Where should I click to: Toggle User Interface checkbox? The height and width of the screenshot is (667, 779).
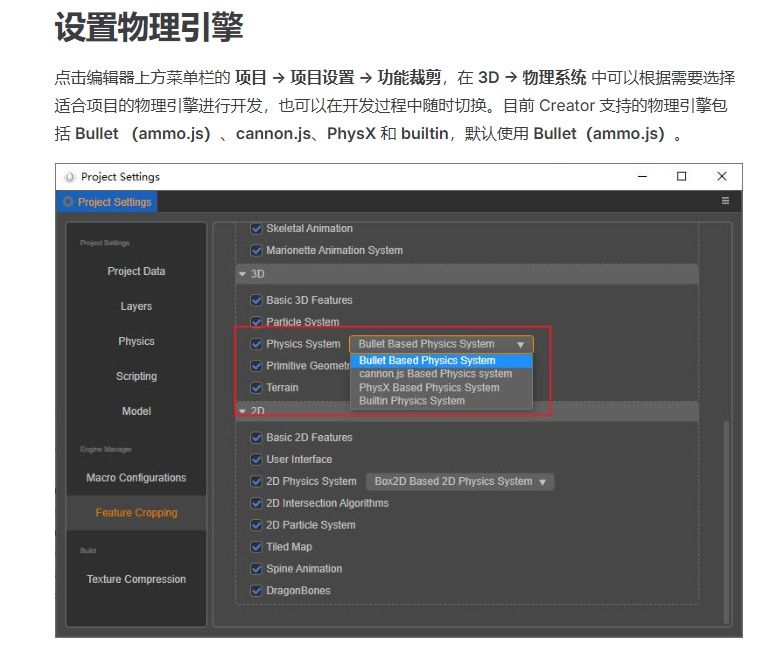click(256, 459)
